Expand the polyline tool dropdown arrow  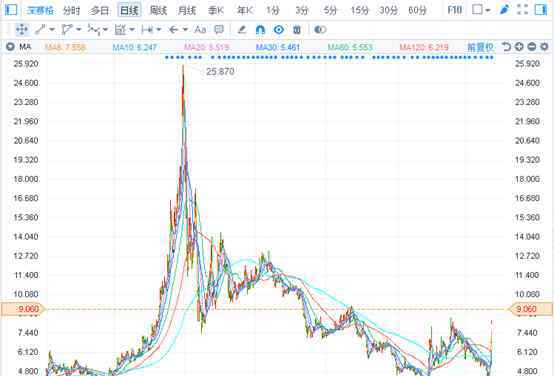point(105,29)
